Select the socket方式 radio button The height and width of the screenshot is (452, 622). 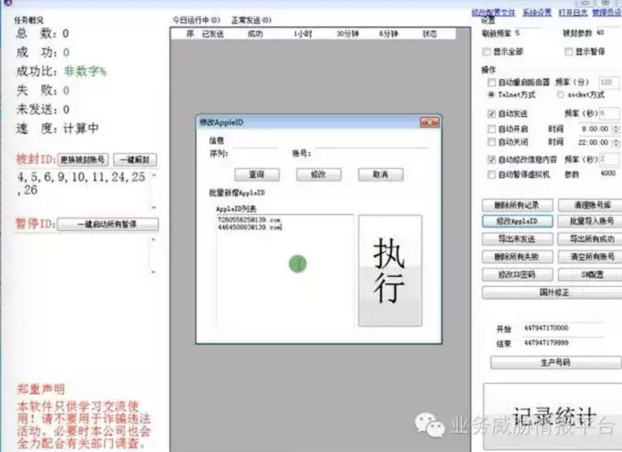(x=560, y=94)
